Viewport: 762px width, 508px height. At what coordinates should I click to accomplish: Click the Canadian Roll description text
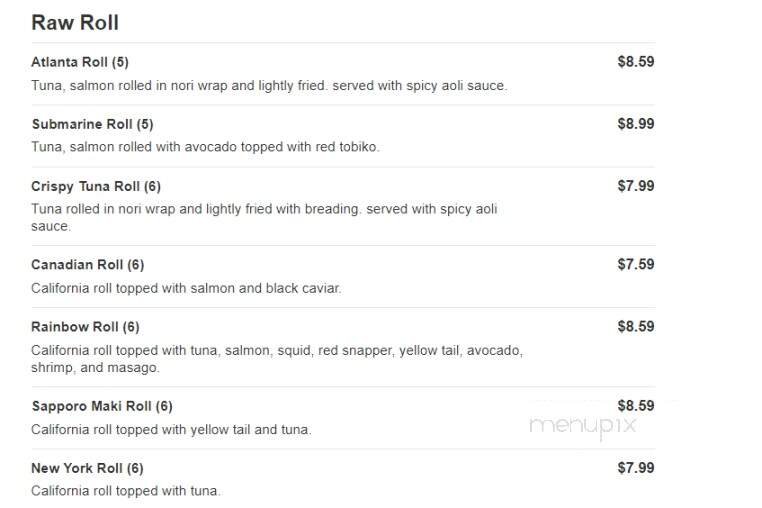tap(186, 289)
